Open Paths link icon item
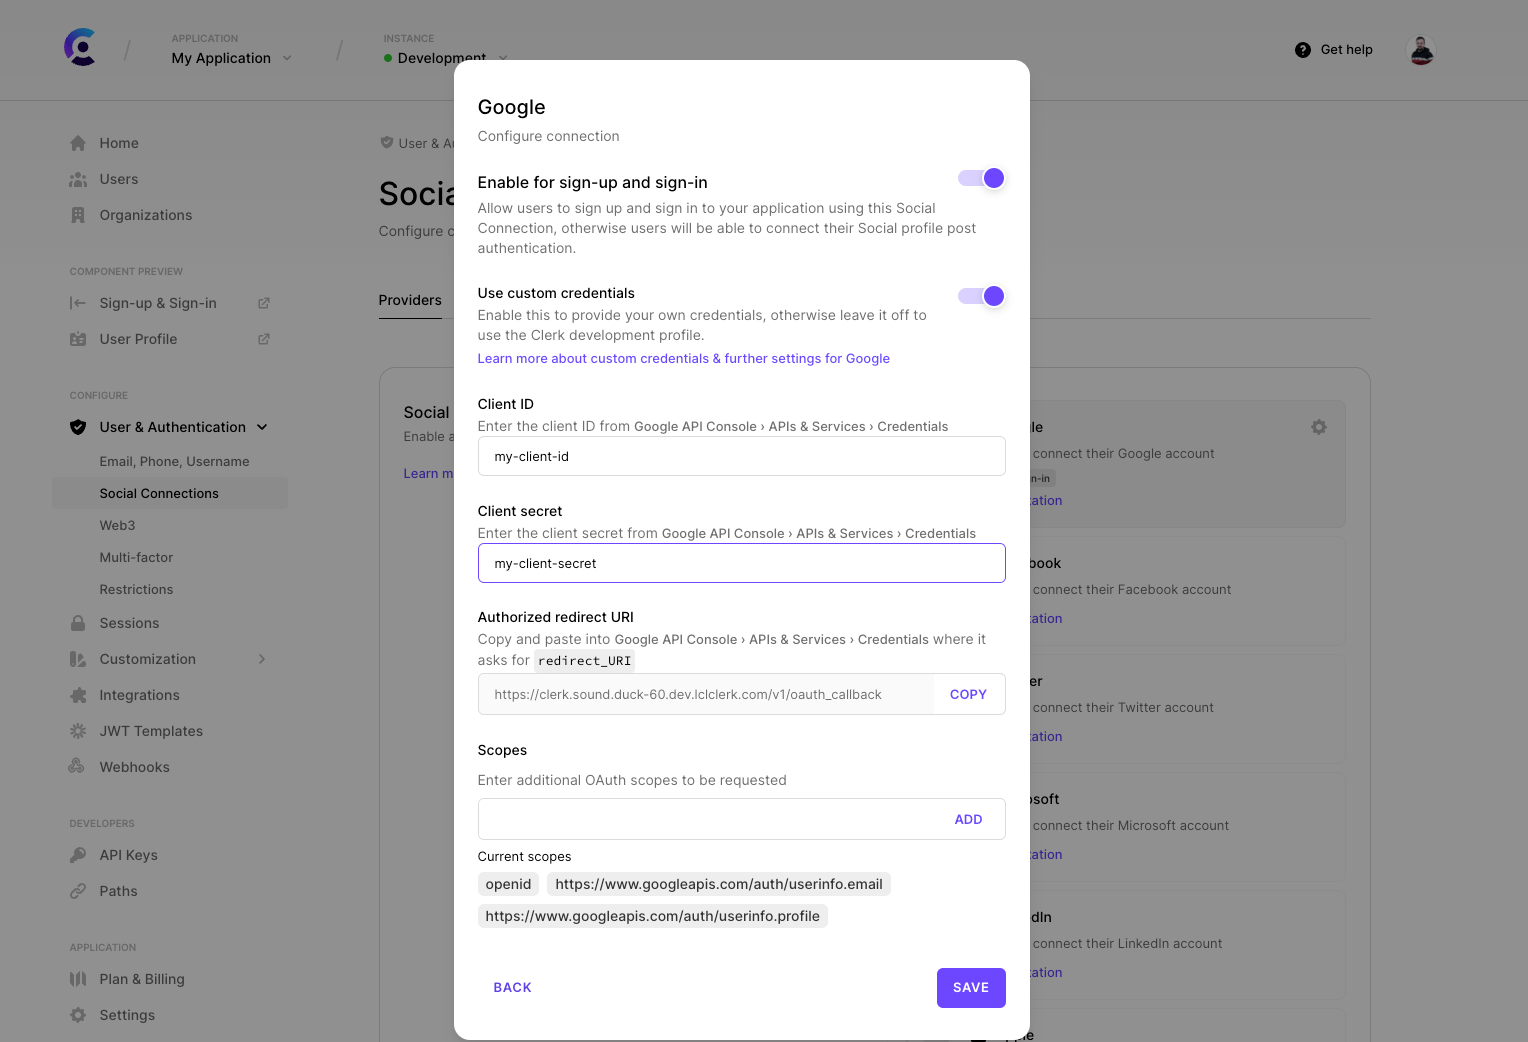This screenshot has height=1042, width=1528. click(x=78, y=891)
